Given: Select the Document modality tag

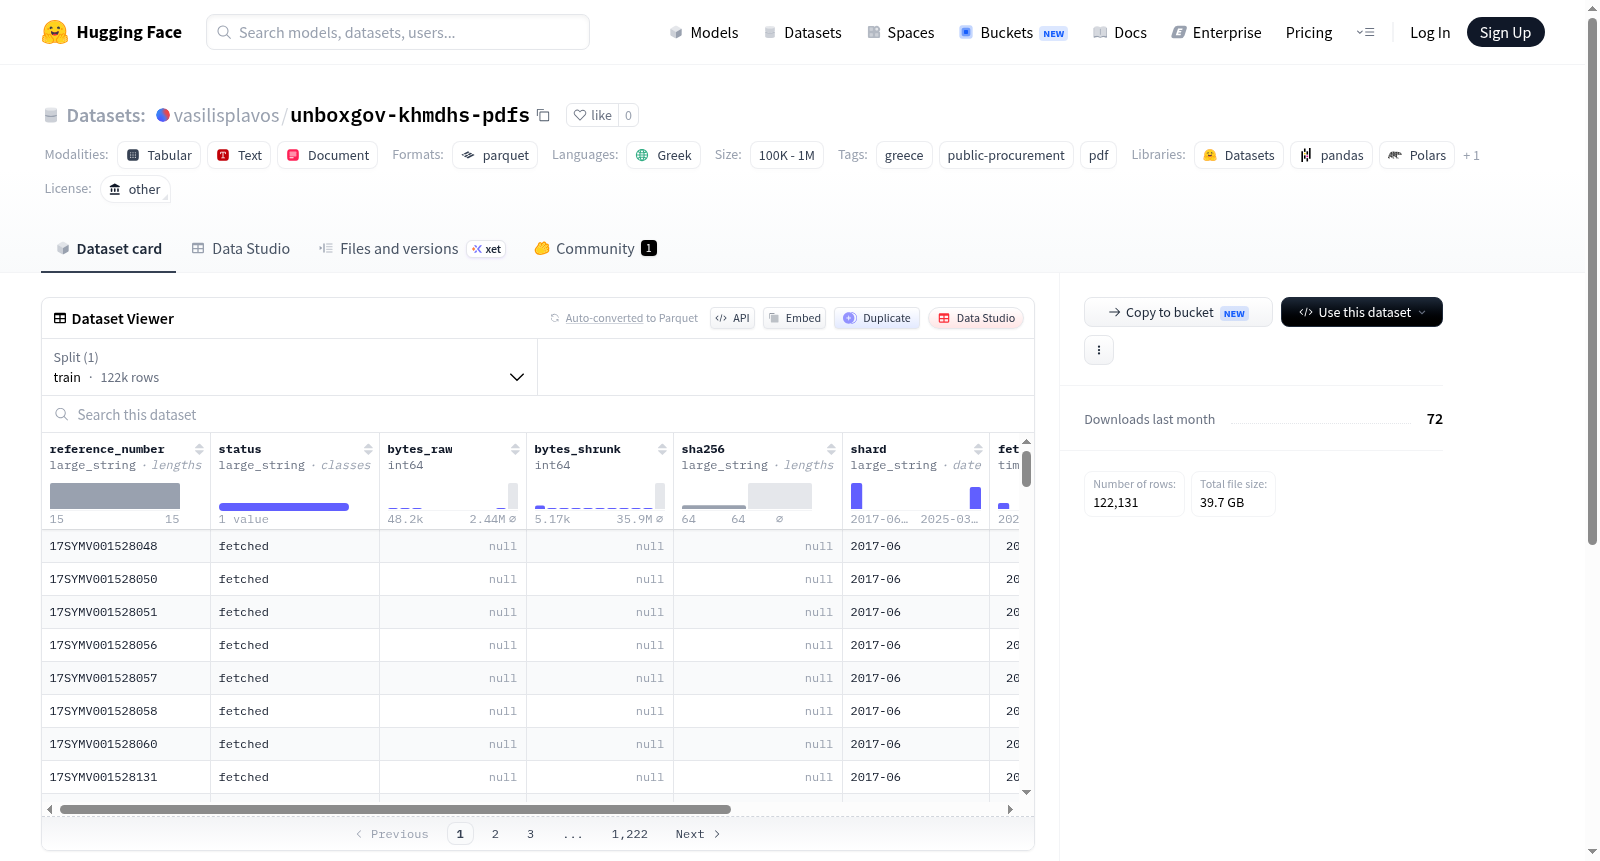Looking at the screenshot, I should click(x=328, y=155).
